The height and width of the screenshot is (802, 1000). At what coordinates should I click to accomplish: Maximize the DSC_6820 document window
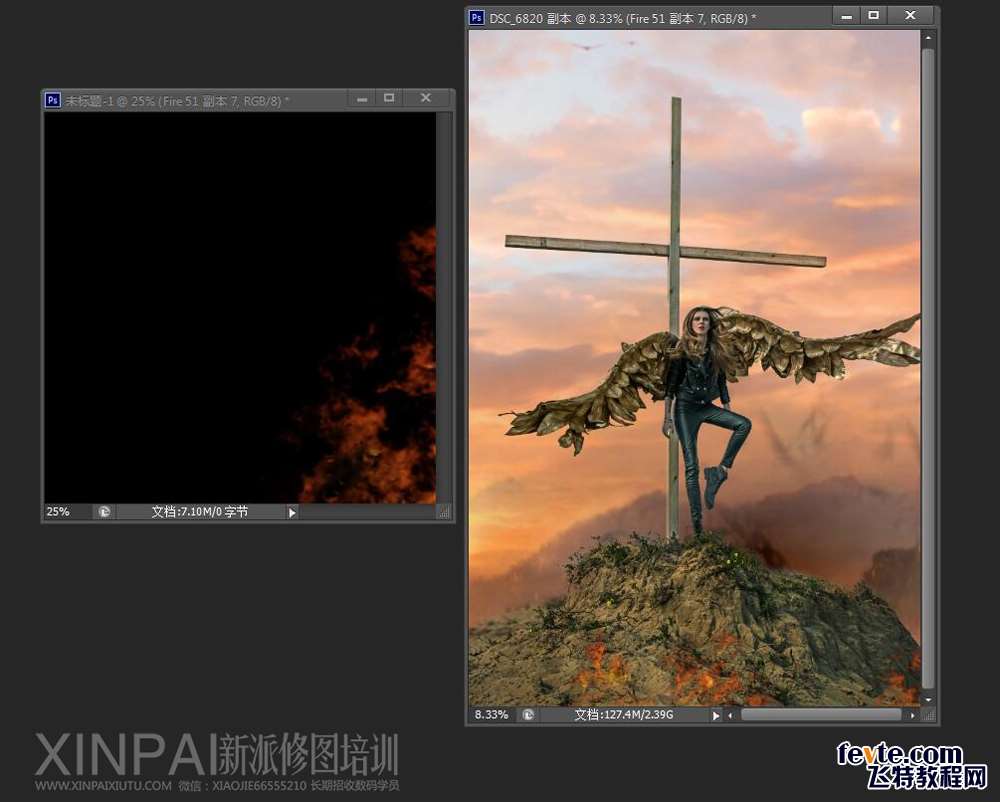(874, 16)
